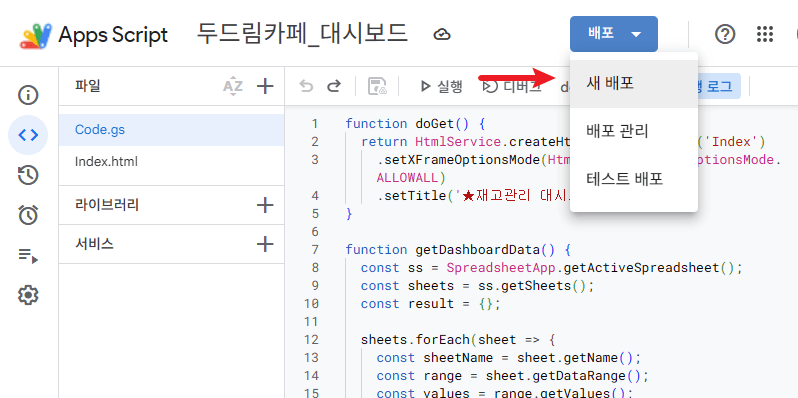This screenshot has width=798, height=398.
Task: Choose 테스트 배포 from the menu
Action: click(x=634, y=179)
